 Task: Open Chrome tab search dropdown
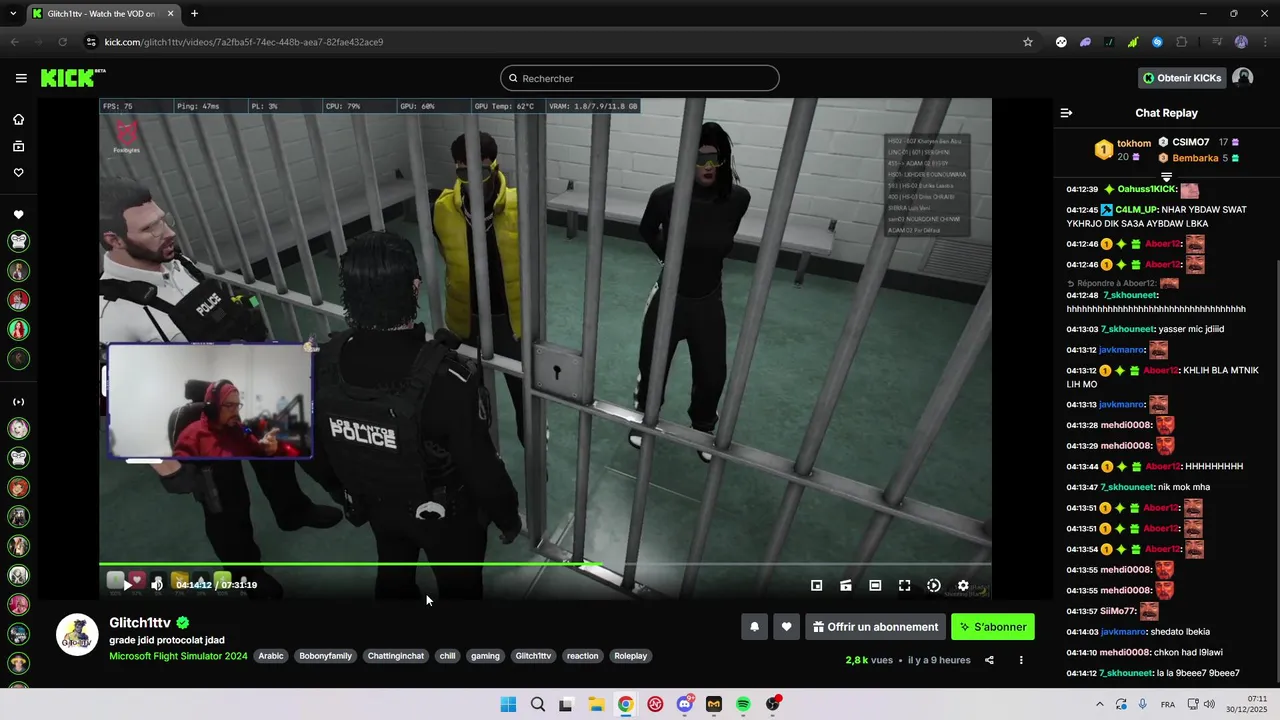pos(13,14)
